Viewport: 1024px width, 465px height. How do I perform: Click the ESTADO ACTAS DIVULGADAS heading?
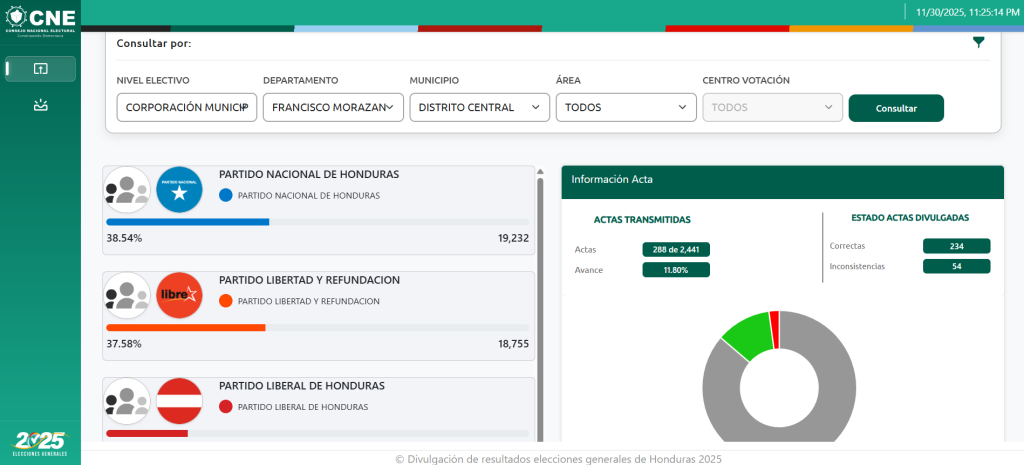pos(910,217)
